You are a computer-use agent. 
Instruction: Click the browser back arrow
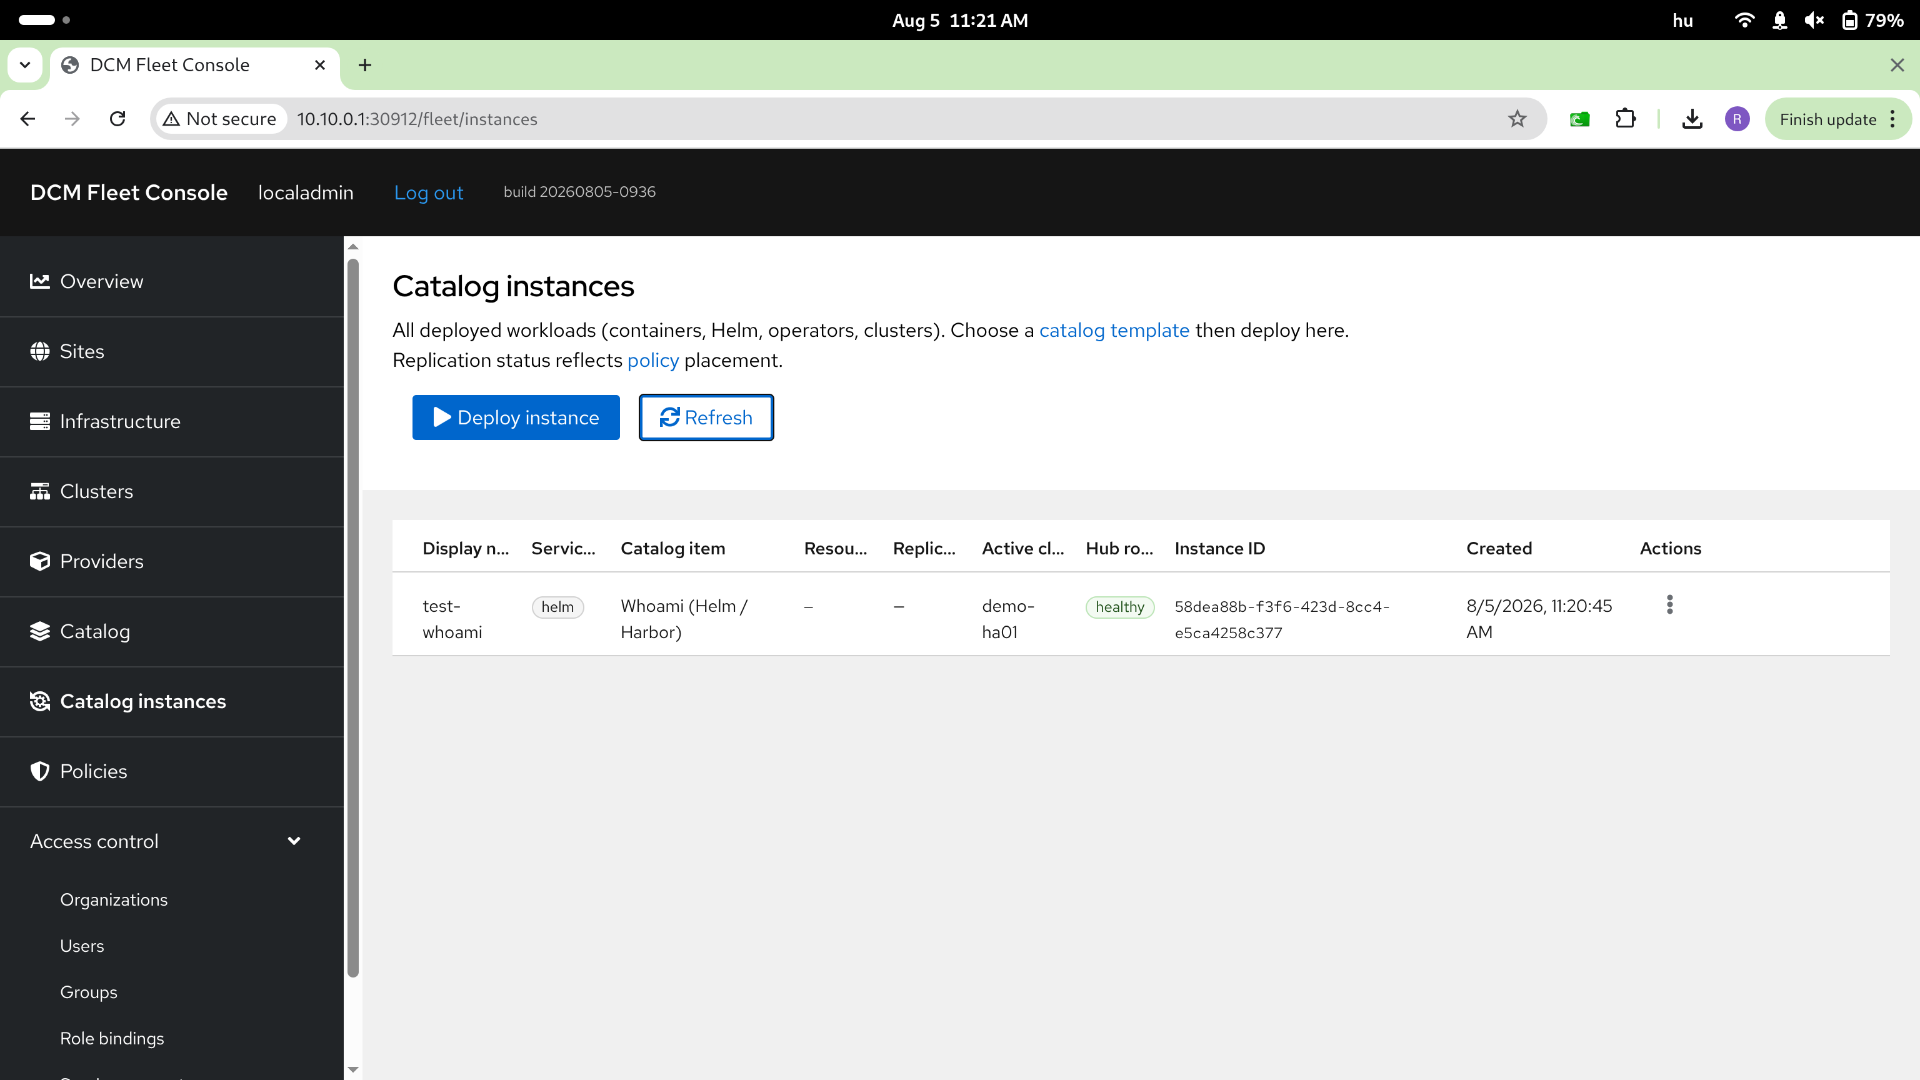point(27,119)
